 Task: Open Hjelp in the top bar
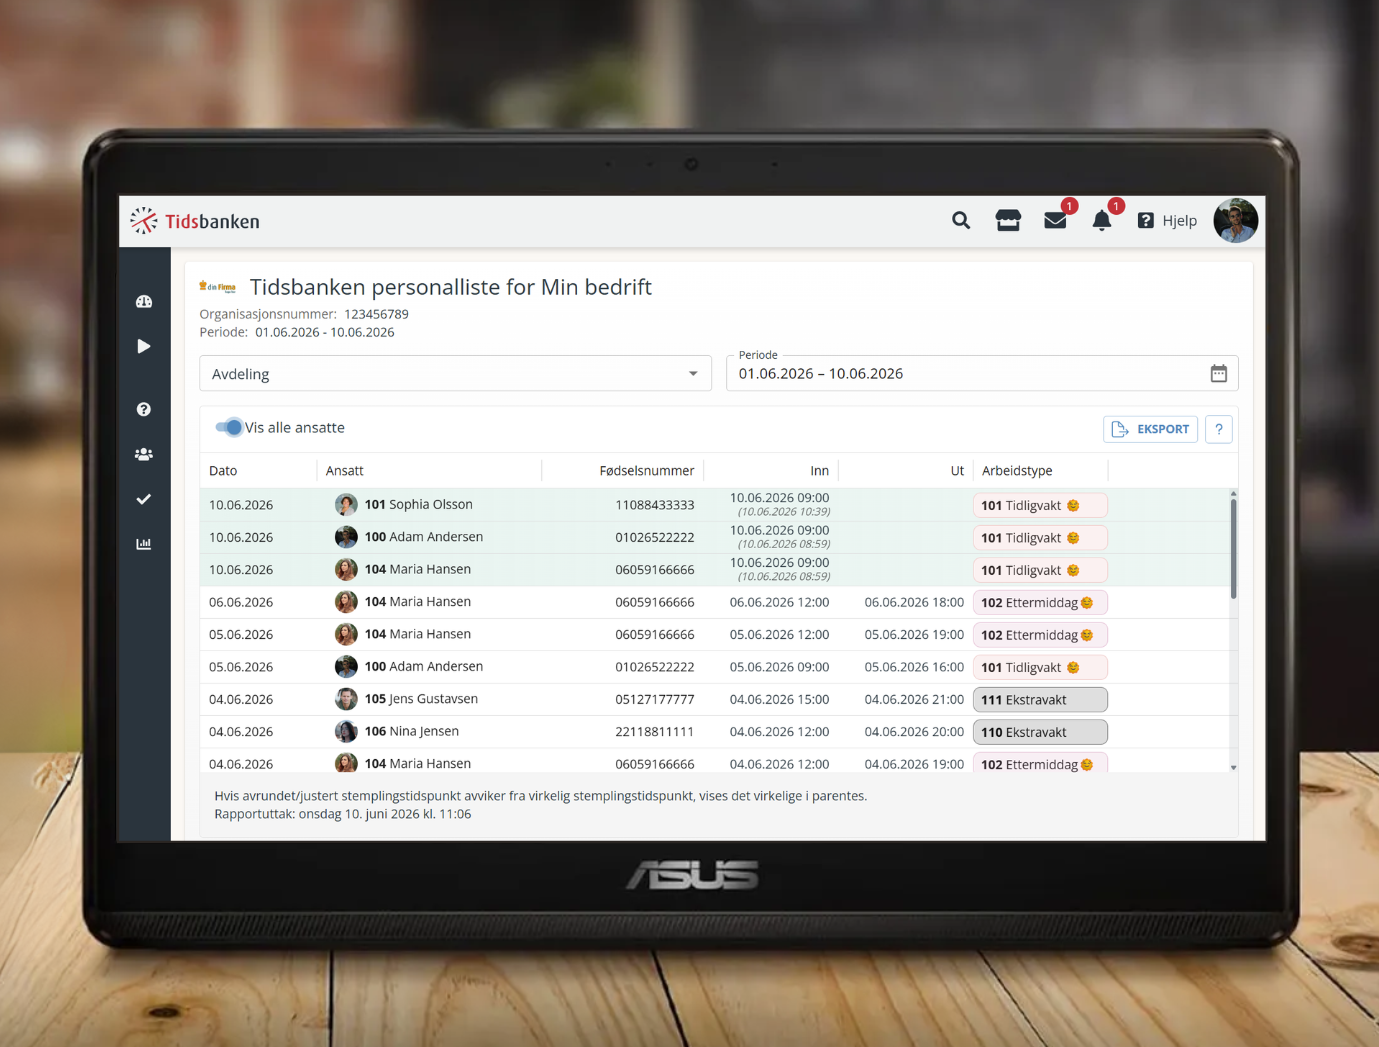click(x=1167, y=221)
